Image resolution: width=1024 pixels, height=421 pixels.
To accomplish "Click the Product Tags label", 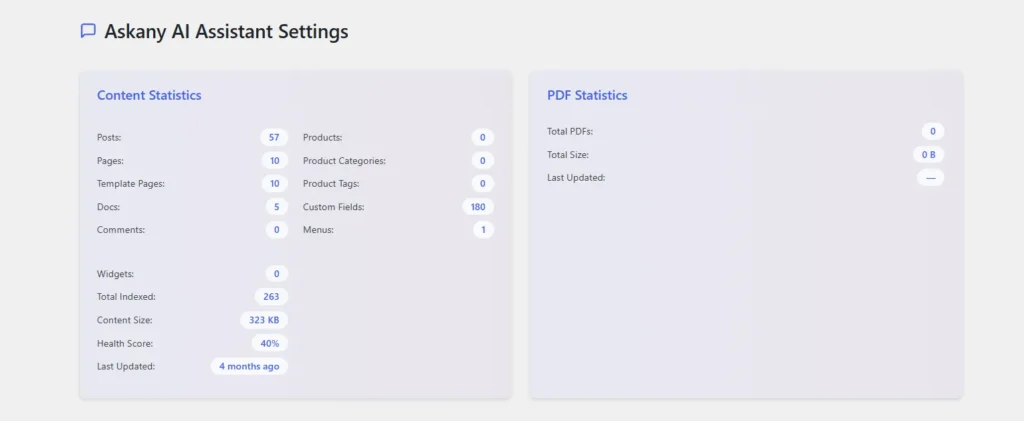I will [331, 183].
